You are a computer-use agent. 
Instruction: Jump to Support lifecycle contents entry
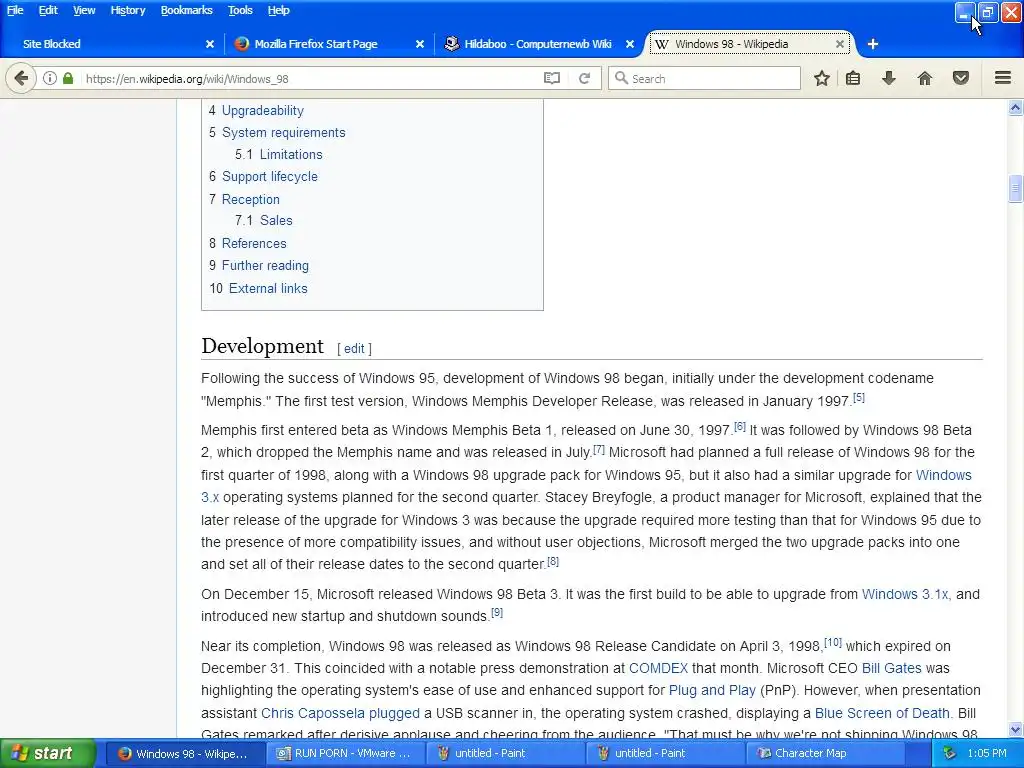pos(270,177)
